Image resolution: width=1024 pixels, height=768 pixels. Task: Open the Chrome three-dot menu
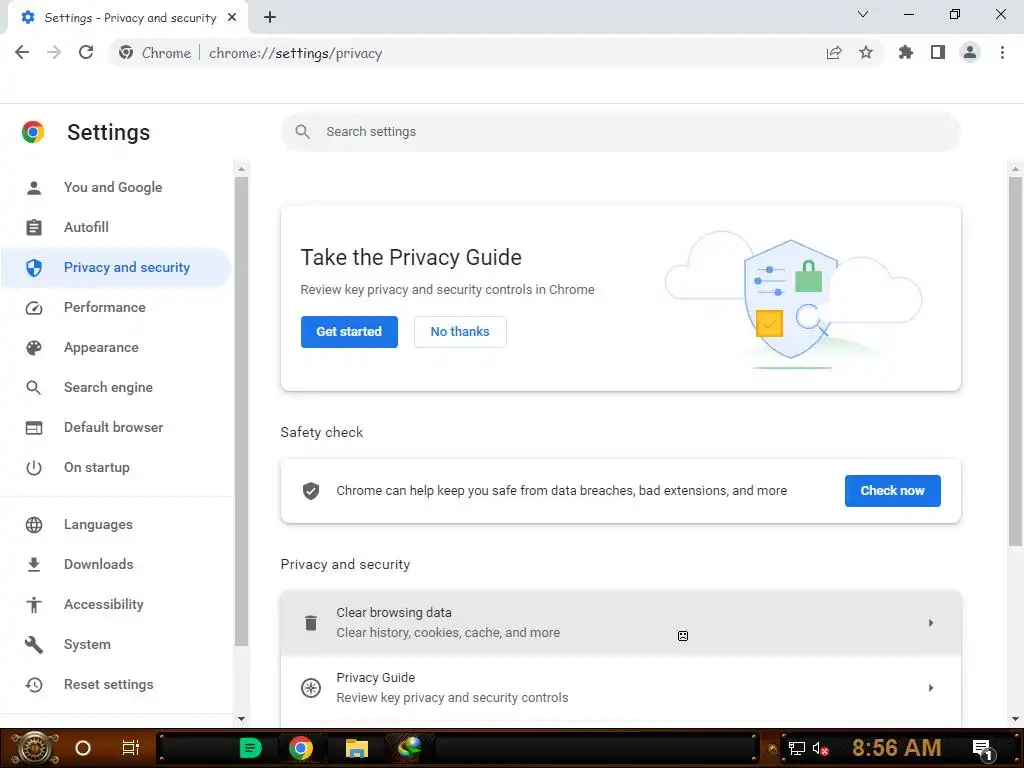pos(1002,53)
